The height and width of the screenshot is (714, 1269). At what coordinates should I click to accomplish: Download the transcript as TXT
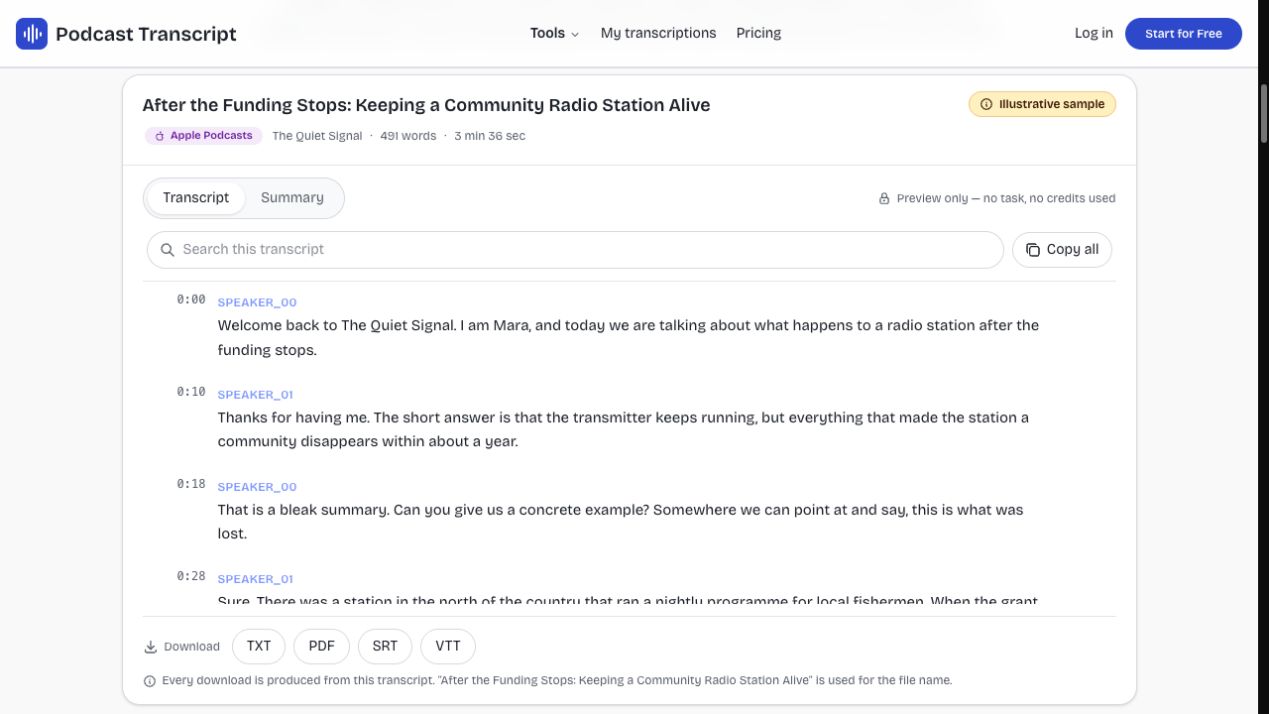[x=259, y=646]
